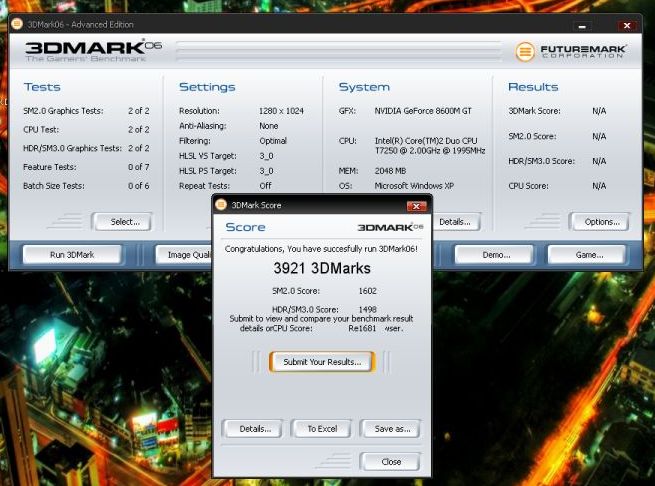Click the CPU value Intel Core 2 Duo T7250
The height and width of the screenshot is (486, 655).
(x=430, y=145)
